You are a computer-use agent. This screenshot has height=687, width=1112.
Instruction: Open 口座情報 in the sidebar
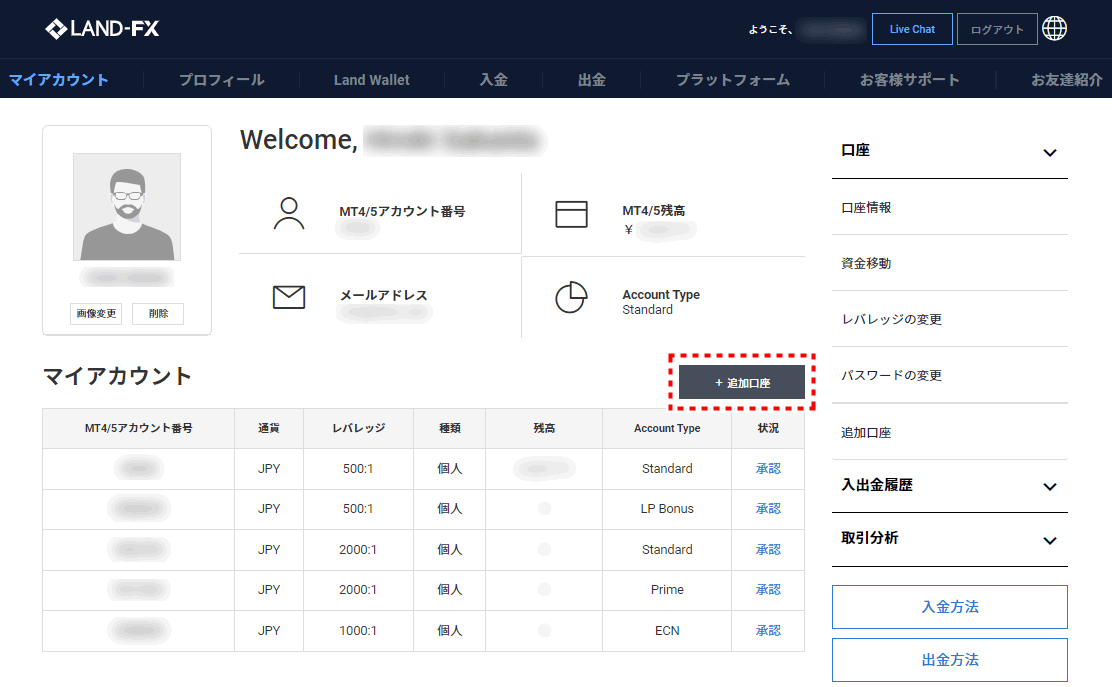point(866,207)
